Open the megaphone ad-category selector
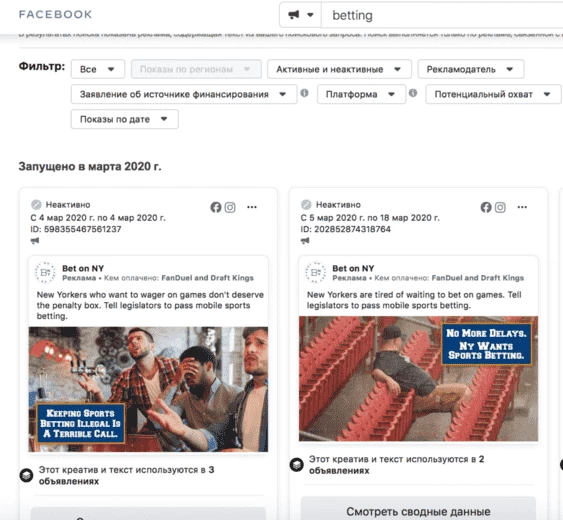The height and width of the screenshot is (520, 563). 301,15
